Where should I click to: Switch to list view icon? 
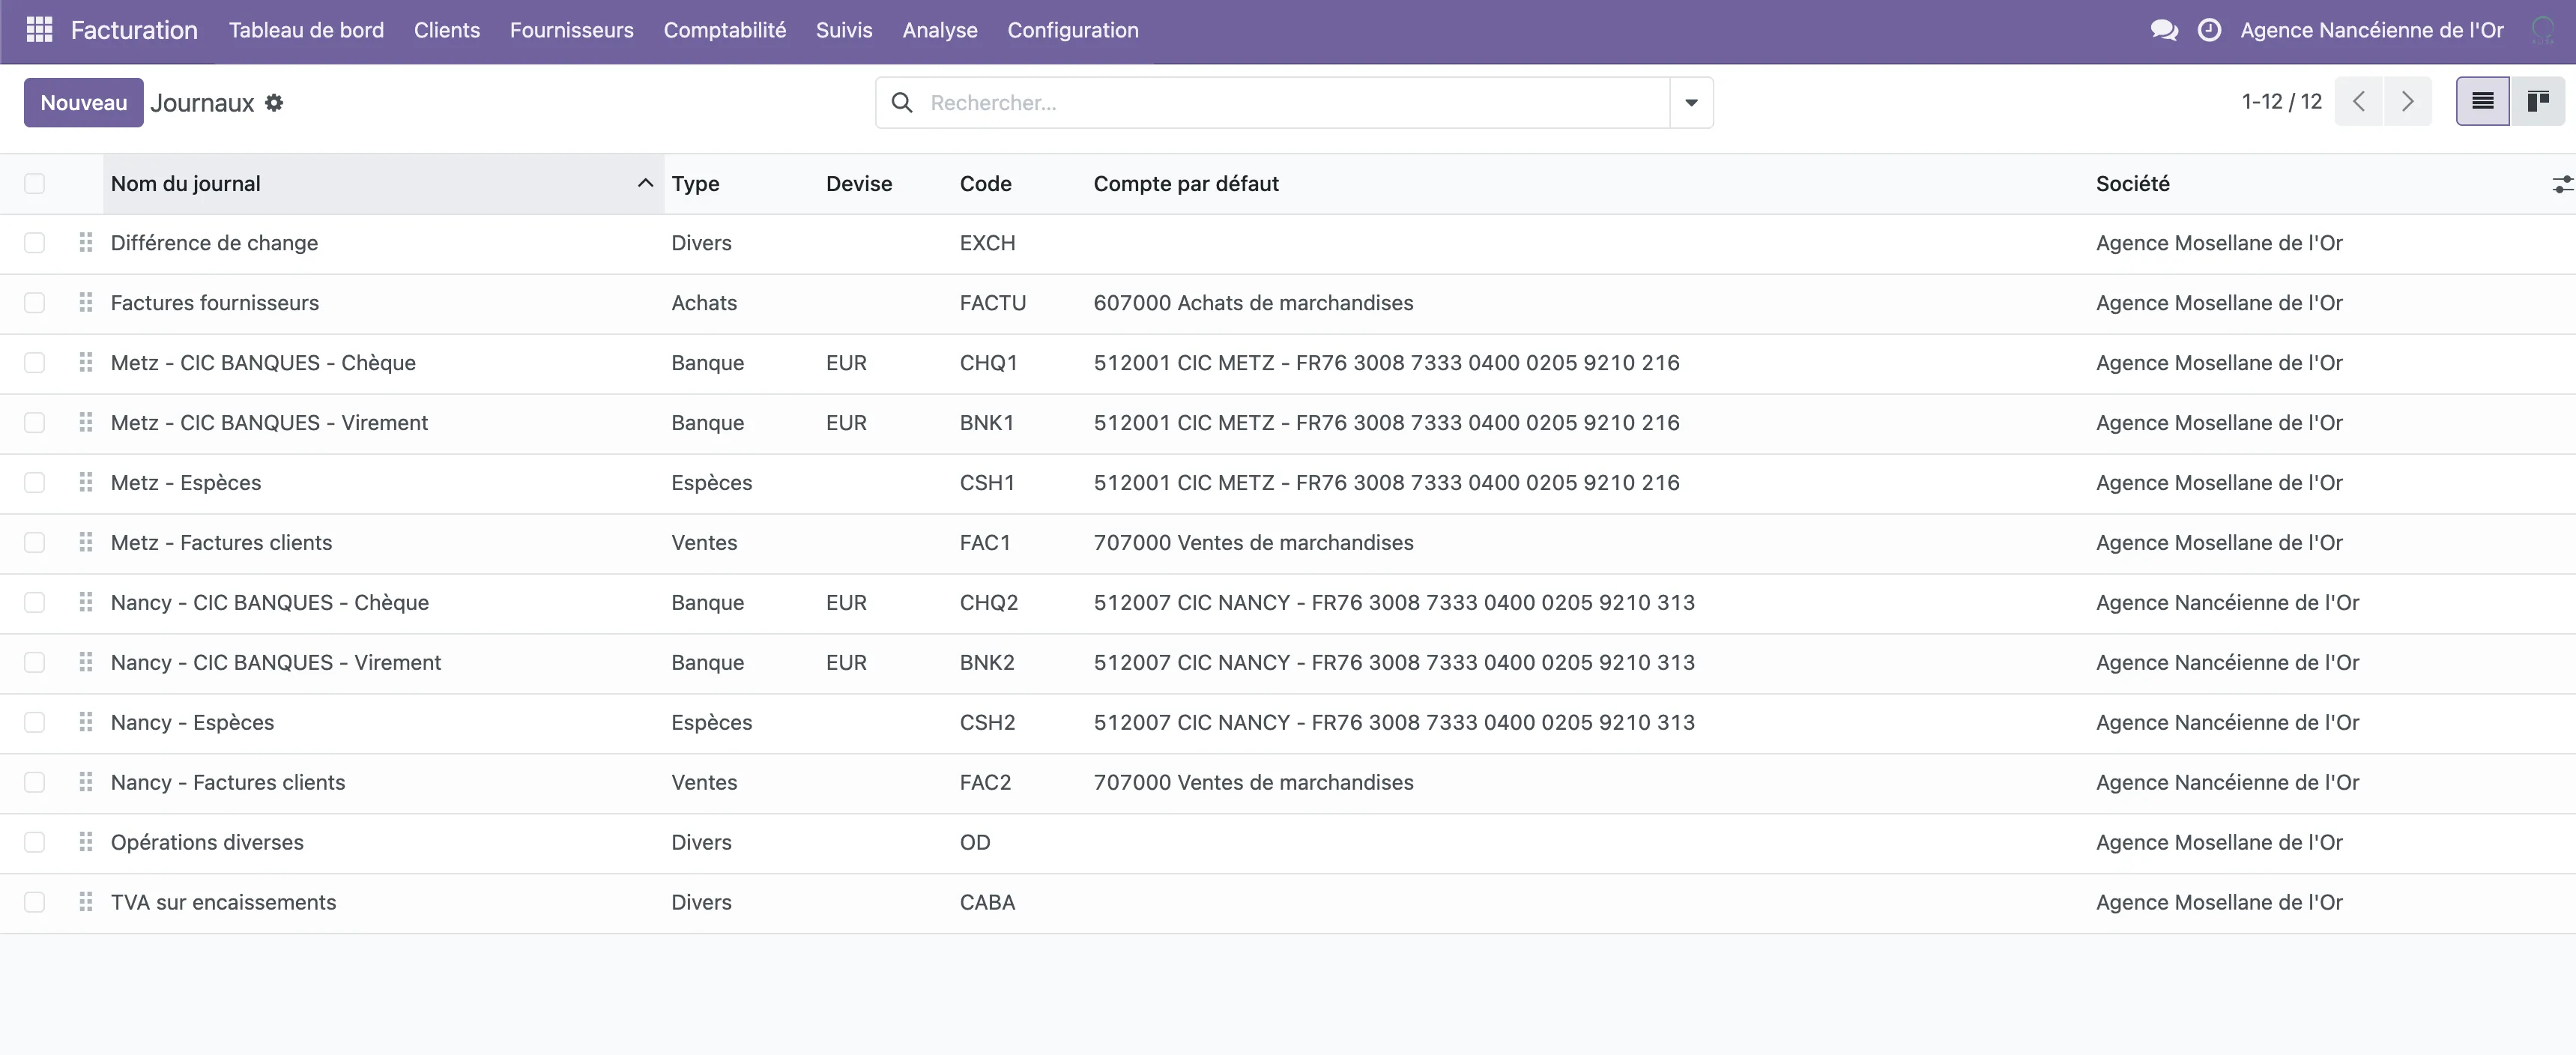pos(2482,101)
